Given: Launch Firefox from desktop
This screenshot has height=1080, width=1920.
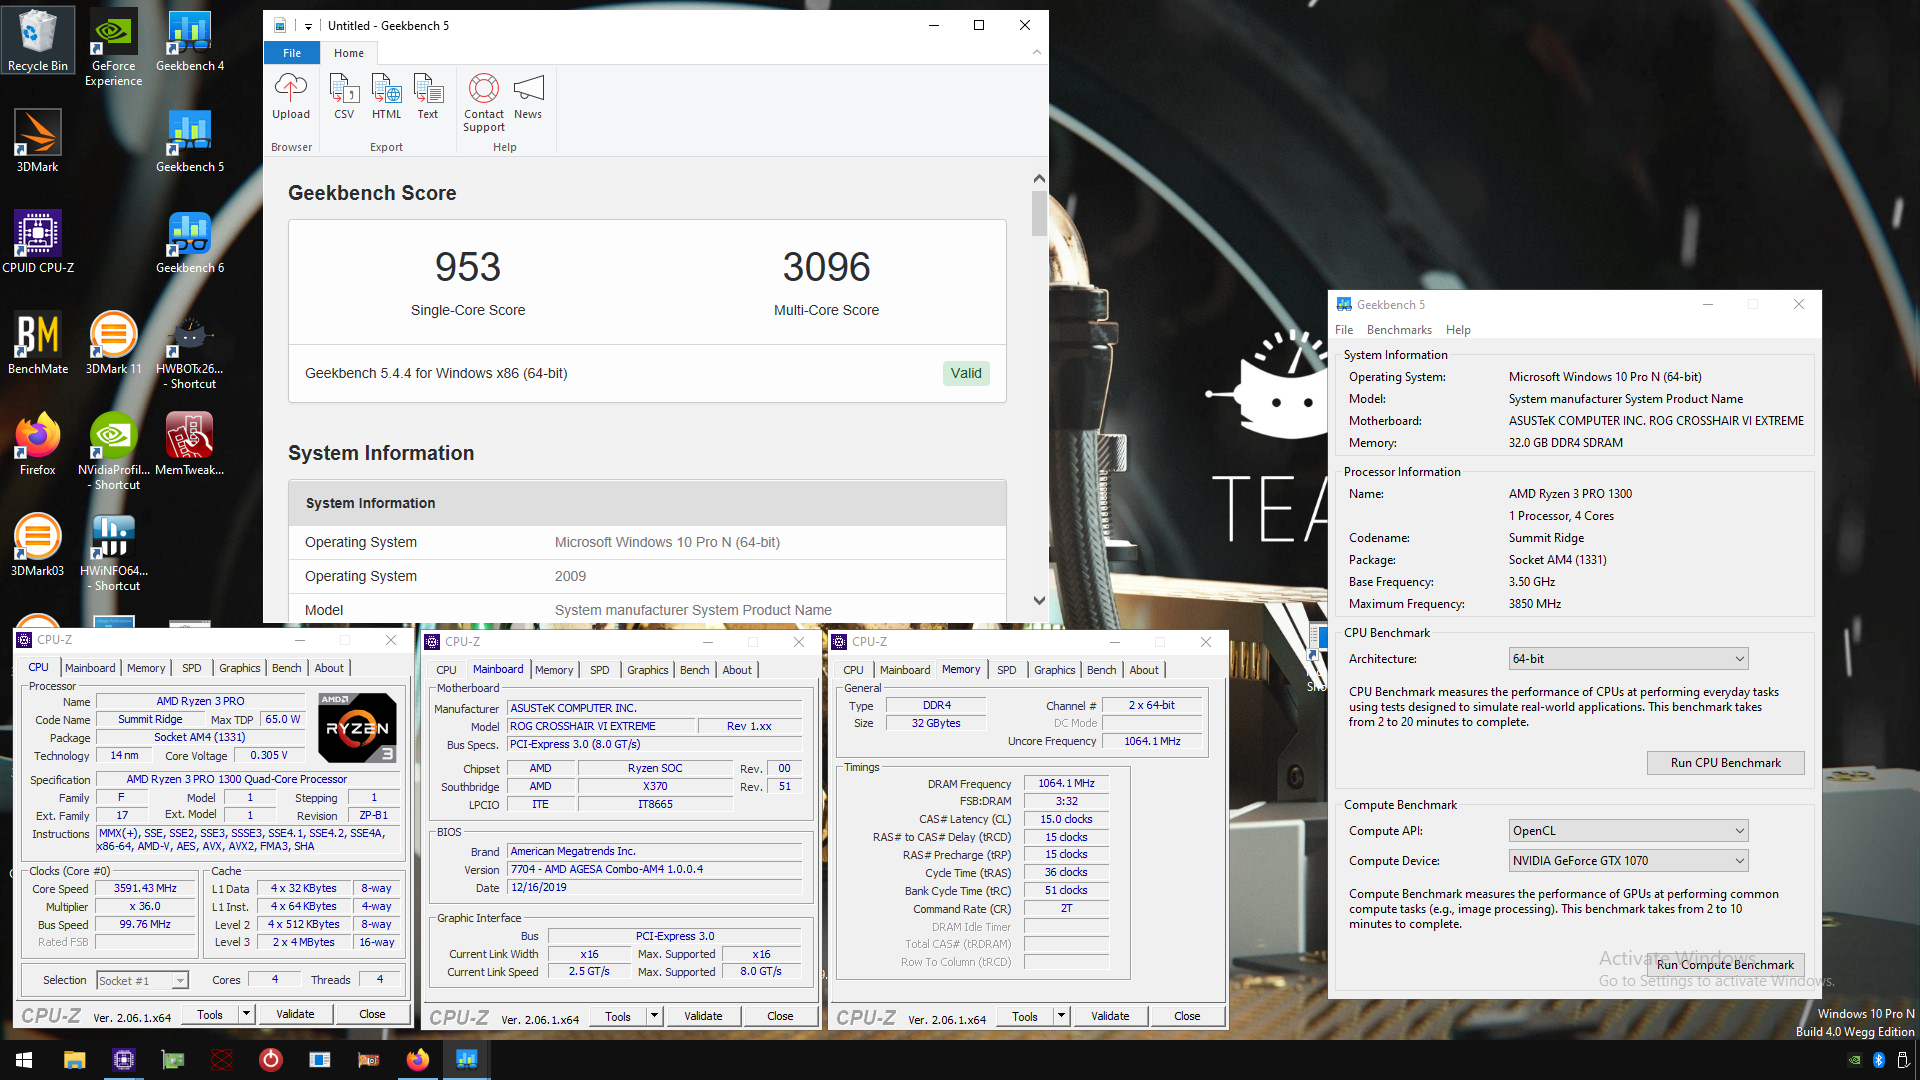Looking at the screenshot, I should coord(38,444).
